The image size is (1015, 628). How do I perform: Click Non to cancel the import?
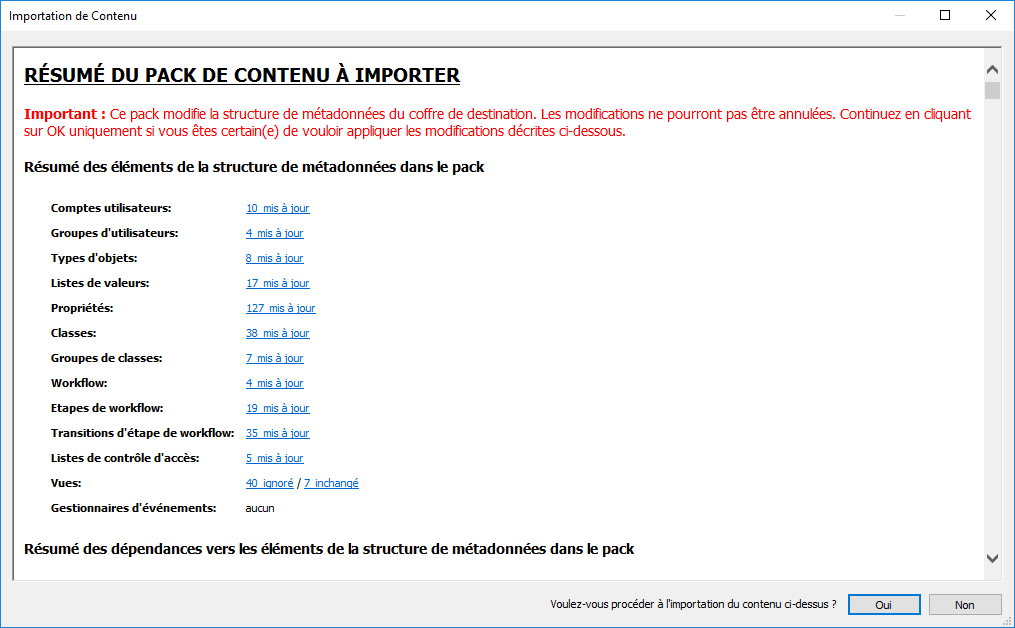(x=964, y=605)
